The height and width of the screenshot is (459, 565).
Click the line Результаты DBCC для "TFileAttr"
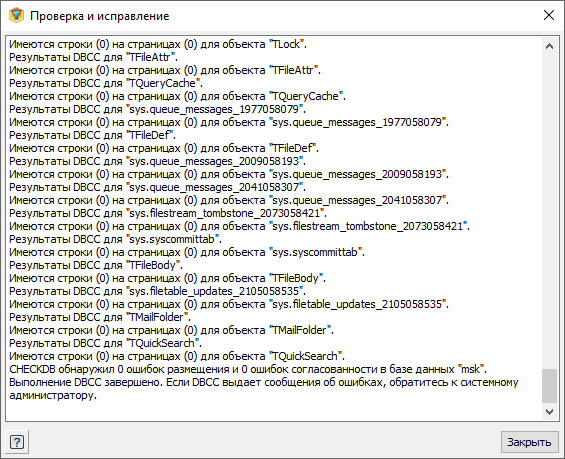[93, 57]
